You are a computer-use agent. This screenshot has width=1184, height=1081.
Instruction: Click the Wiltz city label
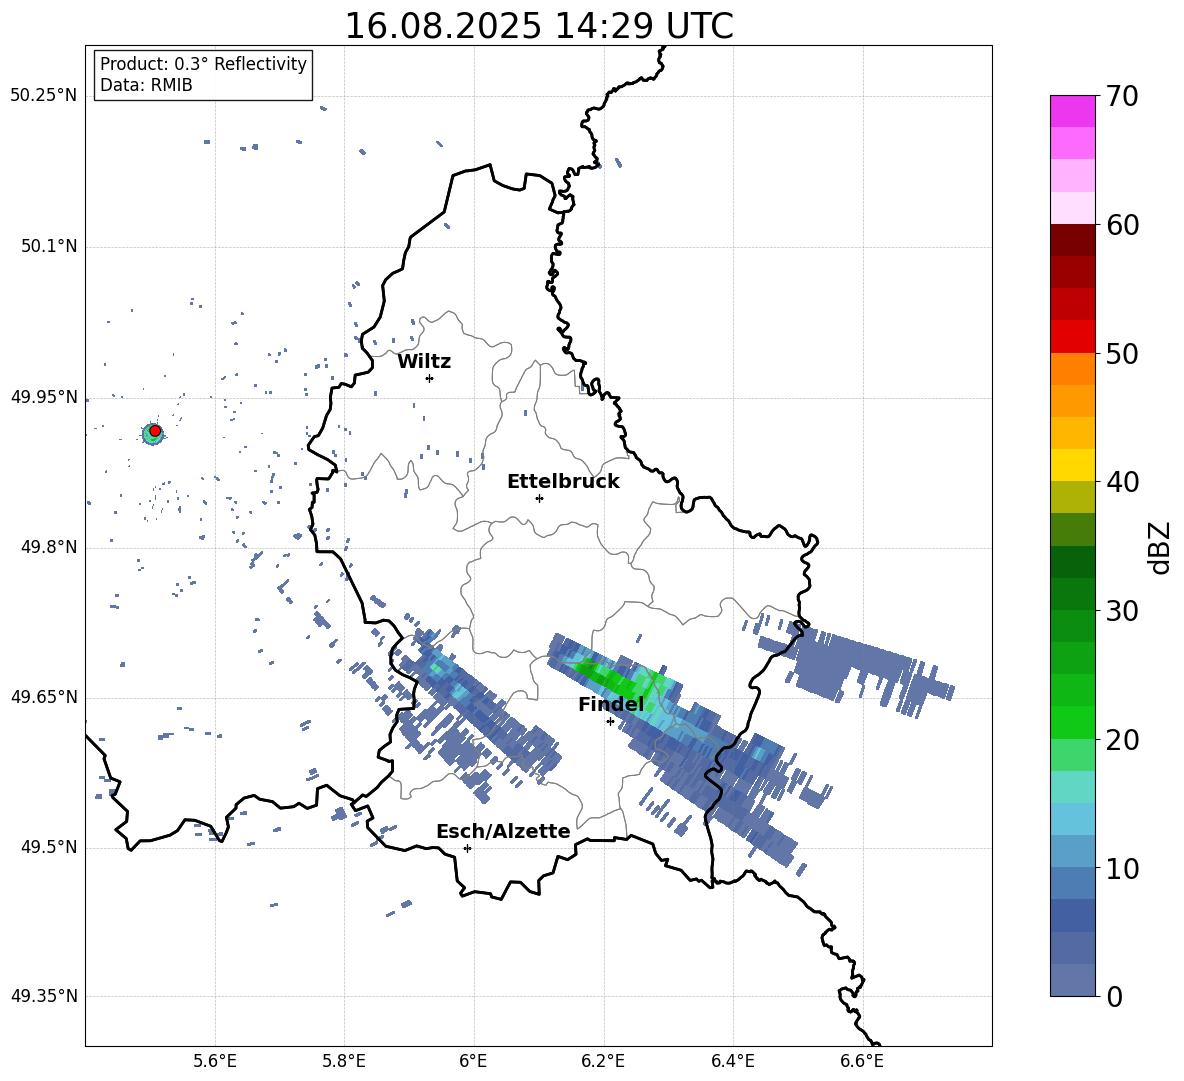click(424, 362)
